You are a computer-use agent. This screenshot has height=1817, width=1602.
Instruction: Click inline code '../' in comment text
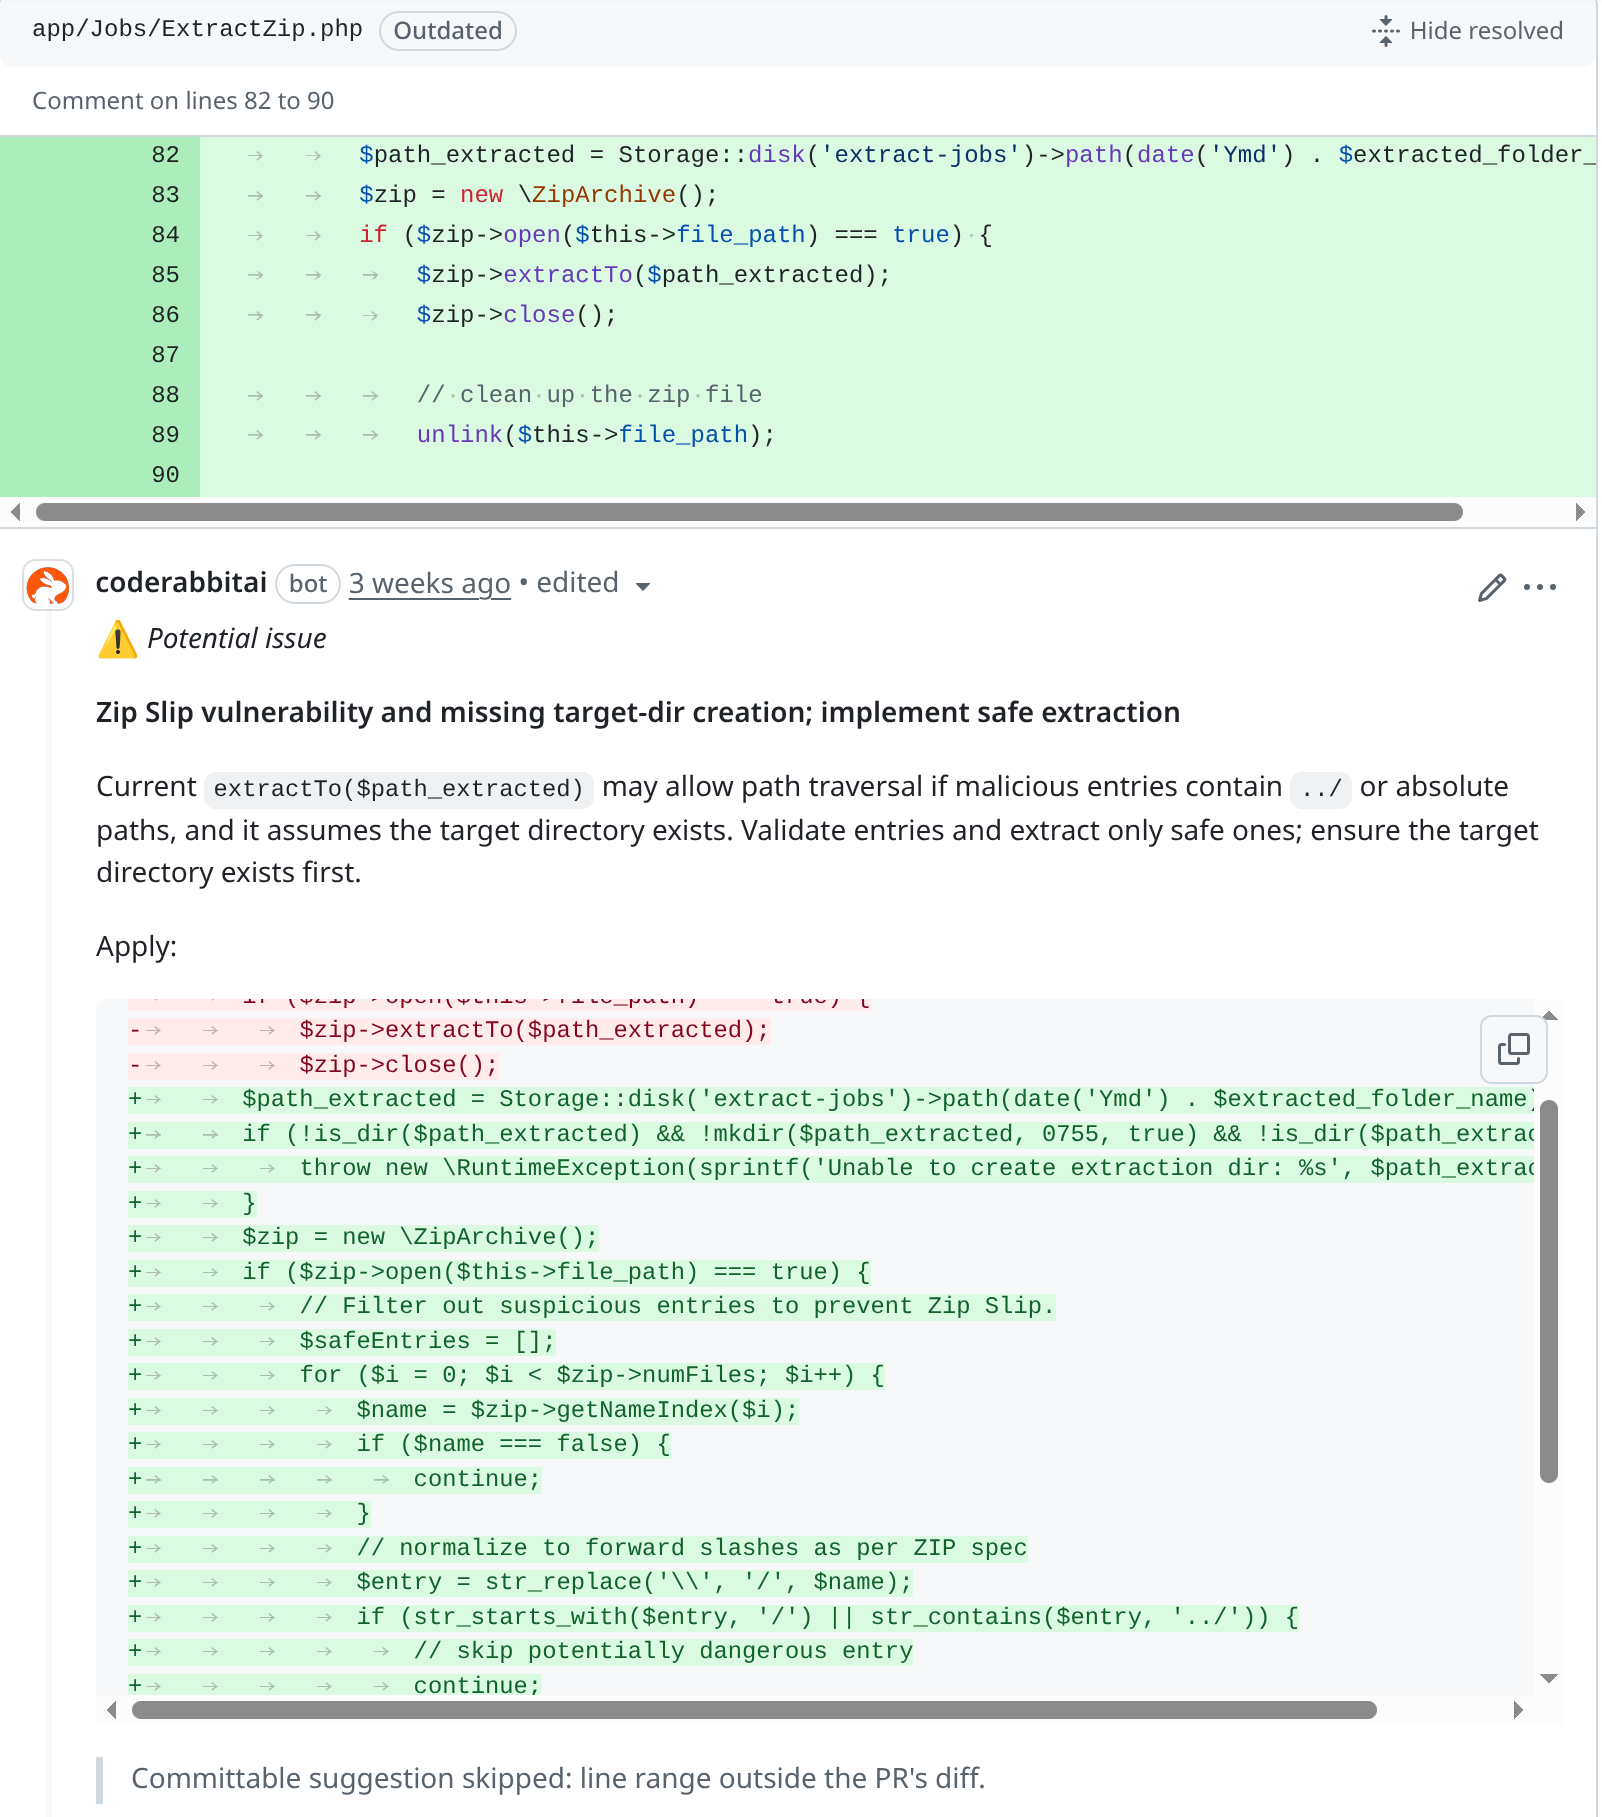point(1321,789)
